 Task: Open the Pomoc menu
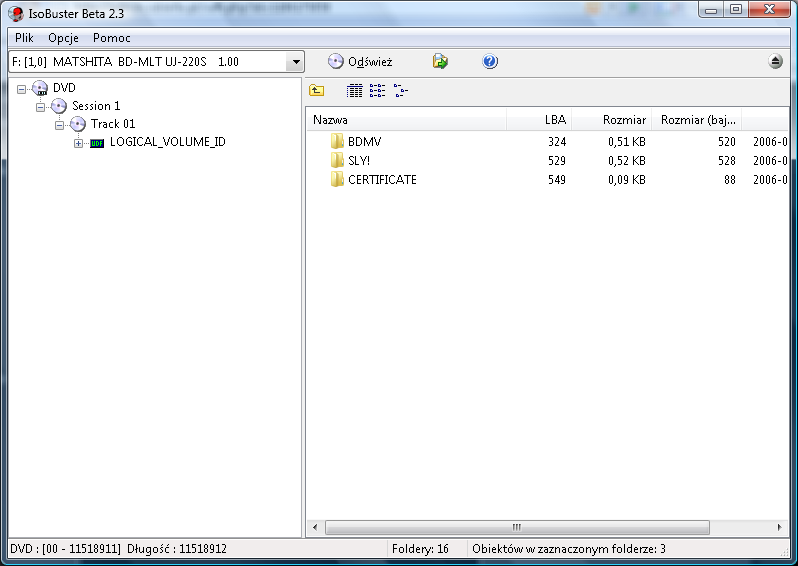click(x=111, y=38)
